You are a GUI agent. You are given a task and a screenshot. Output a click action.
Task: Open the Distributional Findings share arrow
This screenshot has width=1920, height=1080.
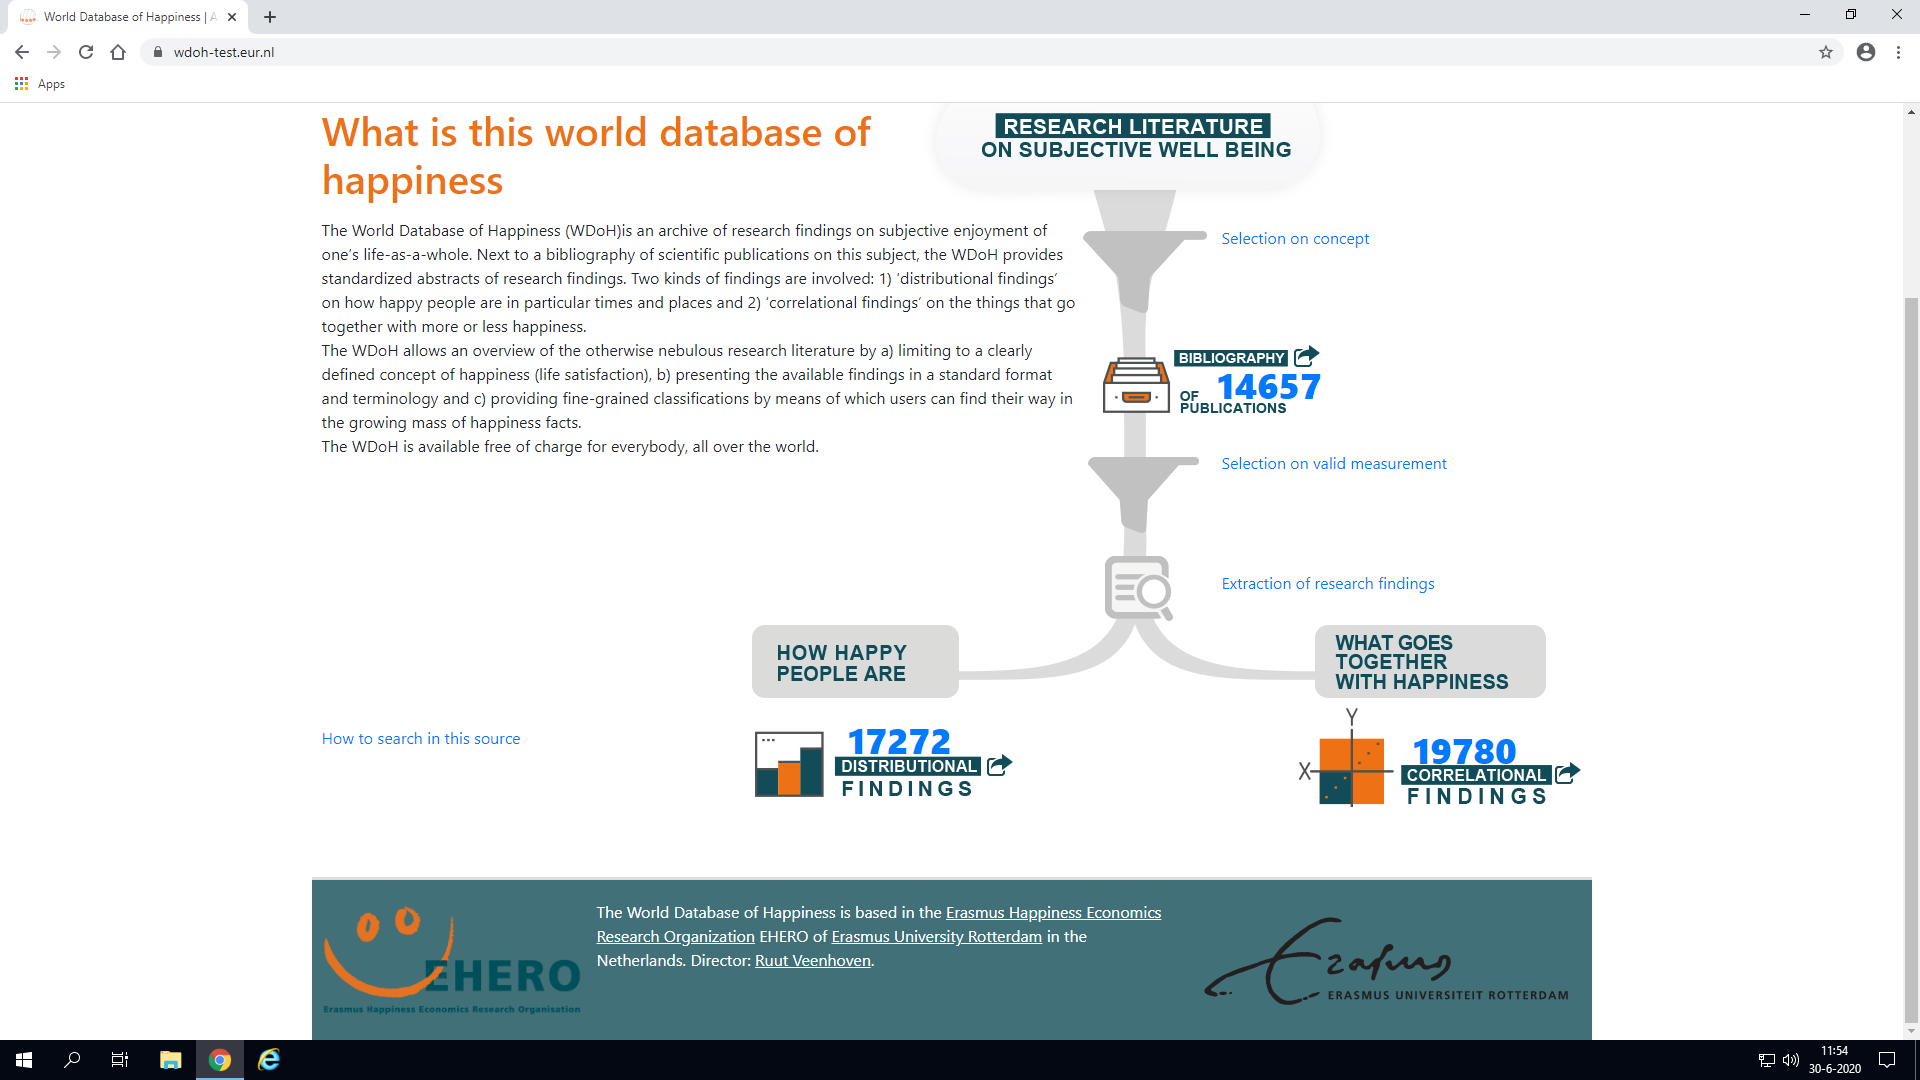coord(999,765)
